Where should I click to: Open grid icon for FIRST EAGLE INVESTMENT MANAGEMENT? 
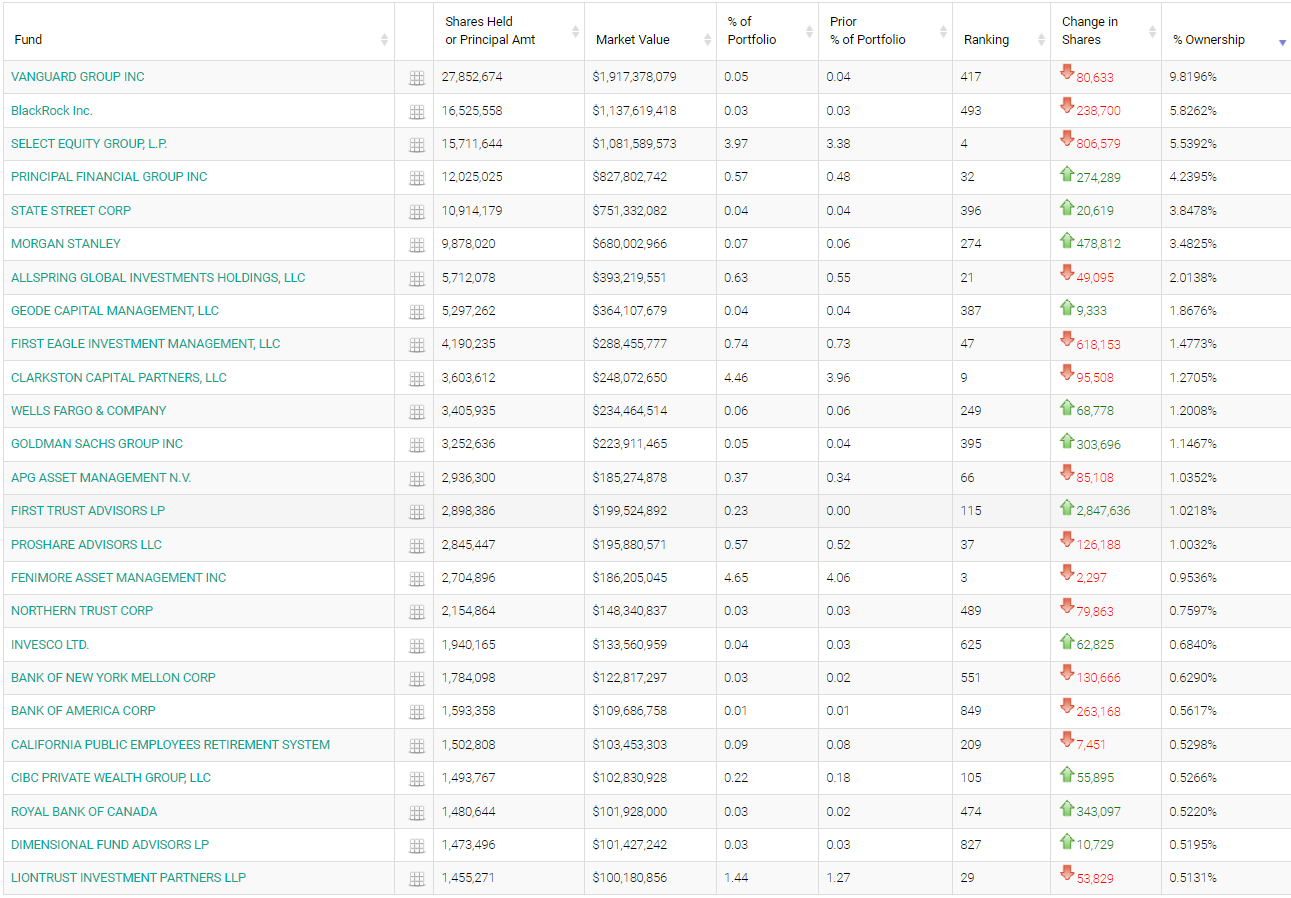417,345
